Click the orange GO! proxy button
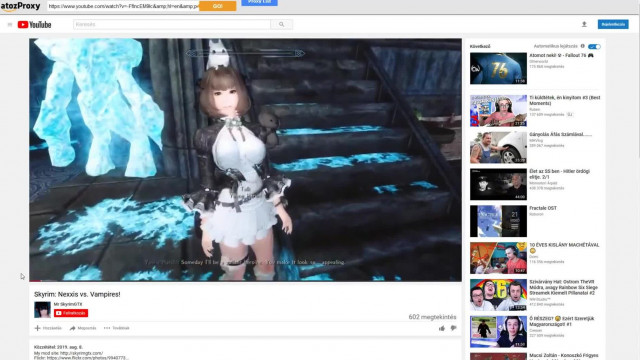Image resolution: width=640 pixels, height=360 pixels. point(218,6)
